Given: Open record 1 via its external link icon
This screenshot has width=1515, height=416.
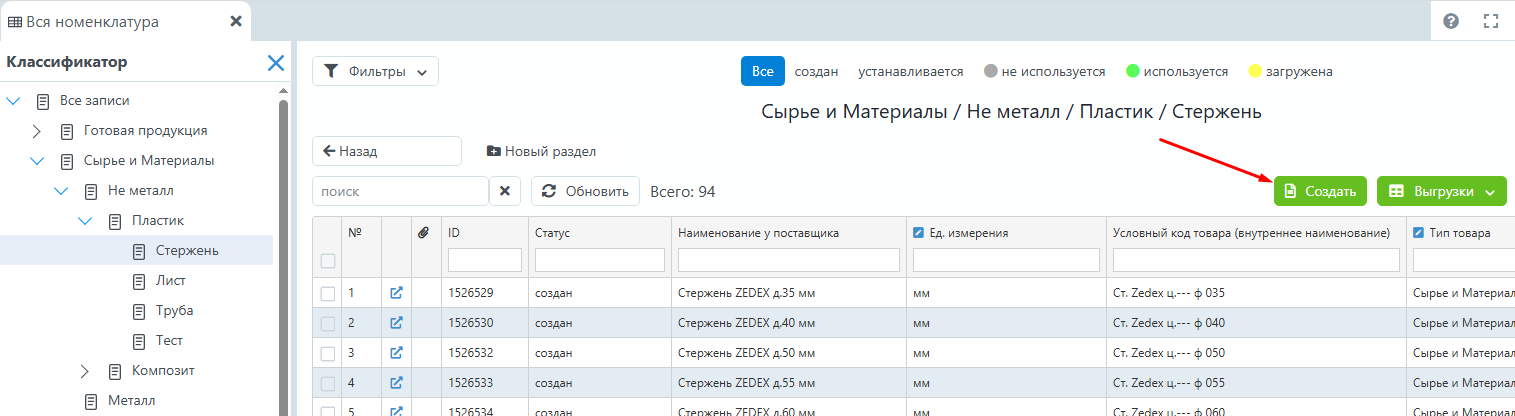Looking at the screenshot, I should tap(396, 293).
